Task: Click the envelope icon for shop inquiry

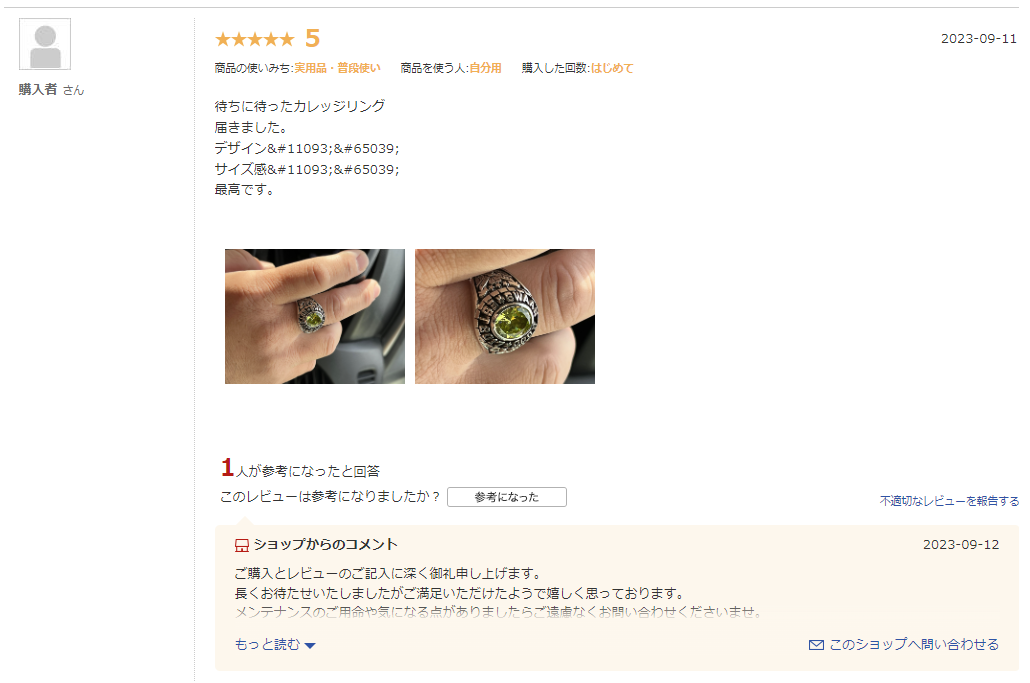Action: coord(816,645)
